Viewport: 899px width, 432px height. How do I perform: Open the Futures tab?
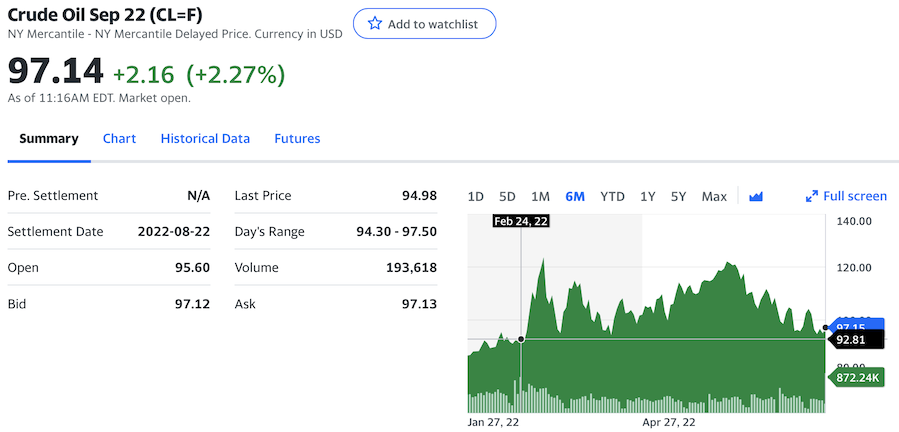pyautogui.click(x=297, y=139)
